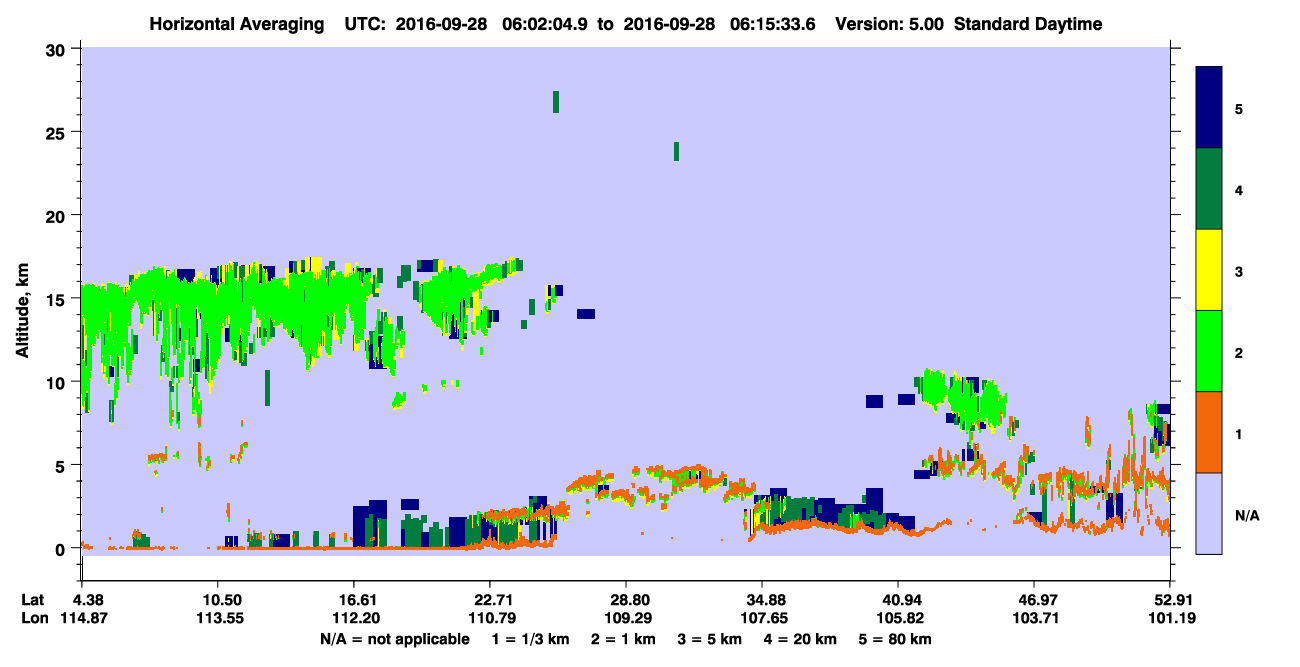Click the y-axis tick label 10
1300x667 pixels.
tap(58, 382)
